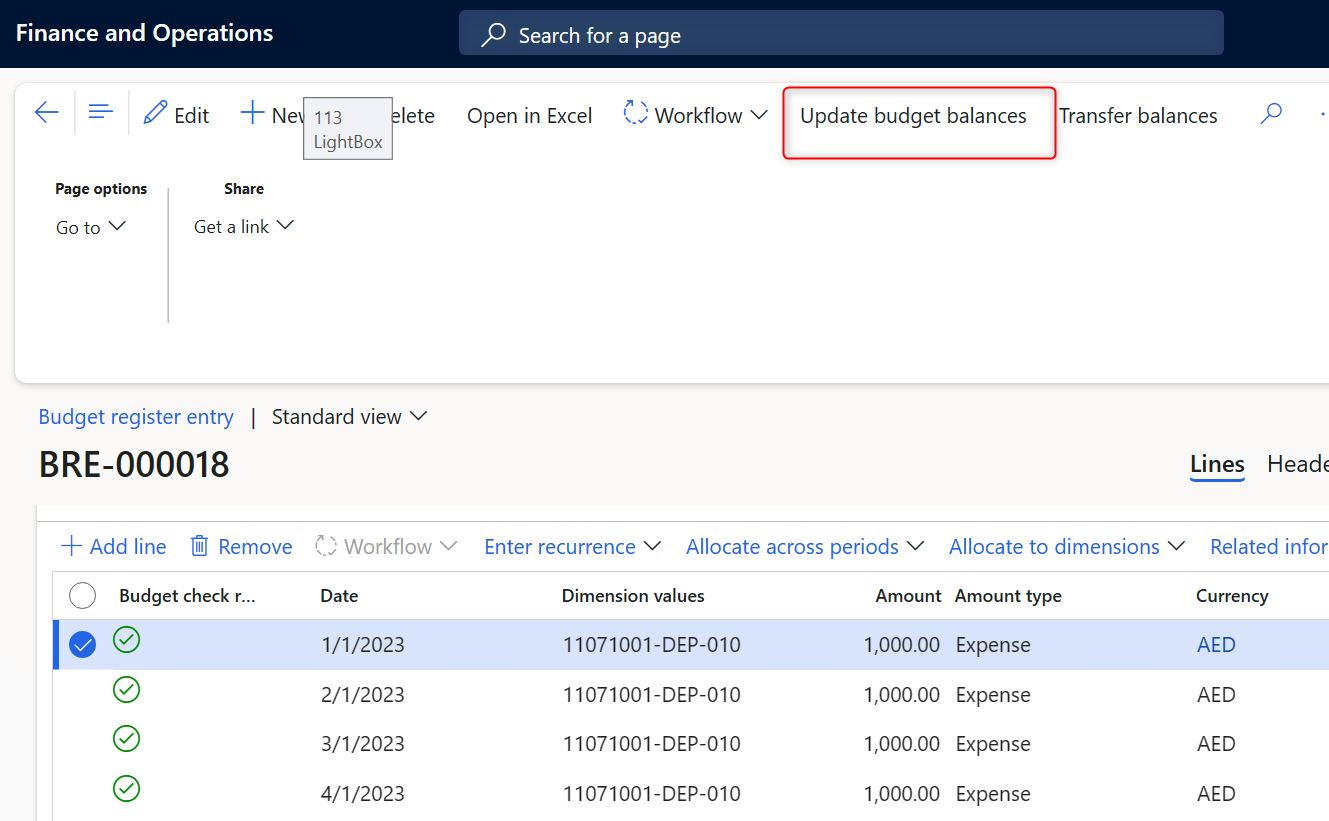Click Transfer balances button
The image size is (1329, 821).
tap(1138, 116)
